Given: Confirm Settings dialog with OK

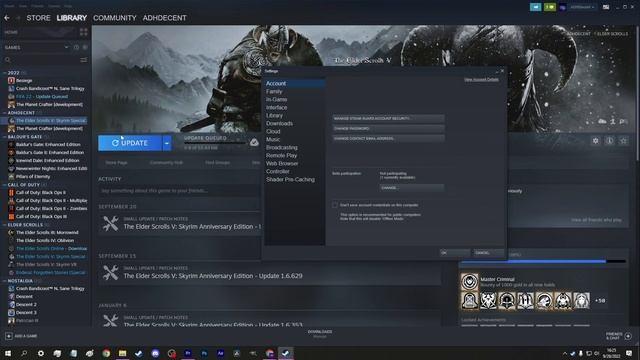Looking at the screenshot, I should pos(454,253).
